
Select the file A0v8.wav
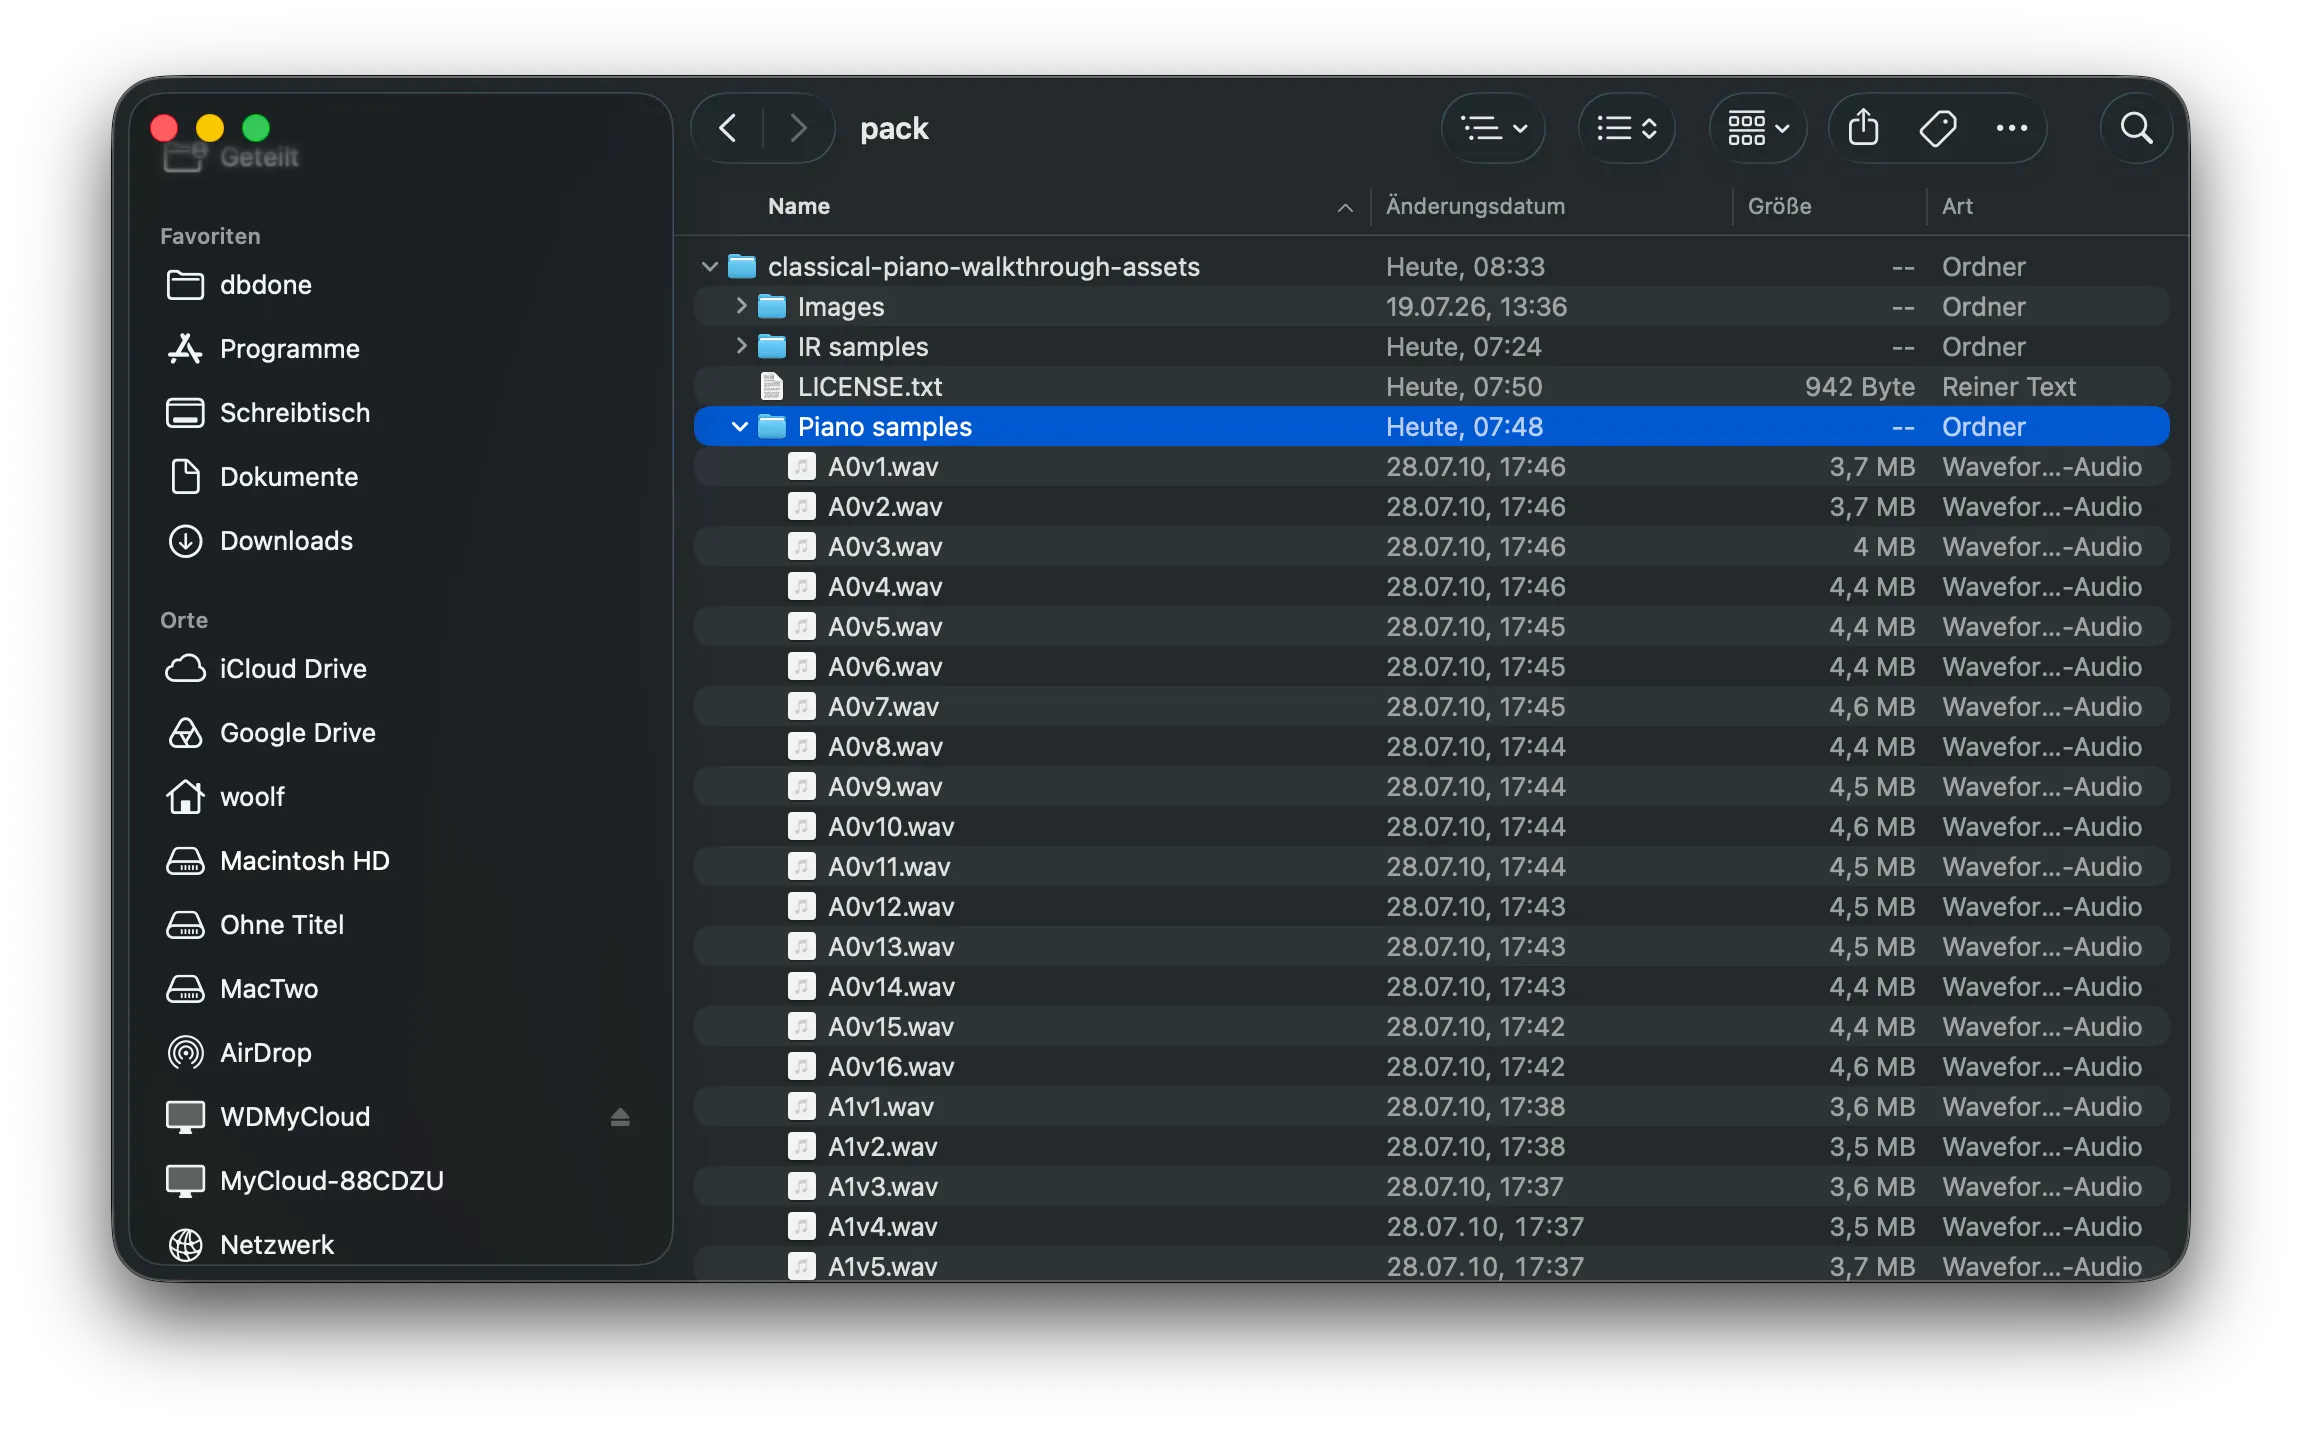[x=1431, y=746]
